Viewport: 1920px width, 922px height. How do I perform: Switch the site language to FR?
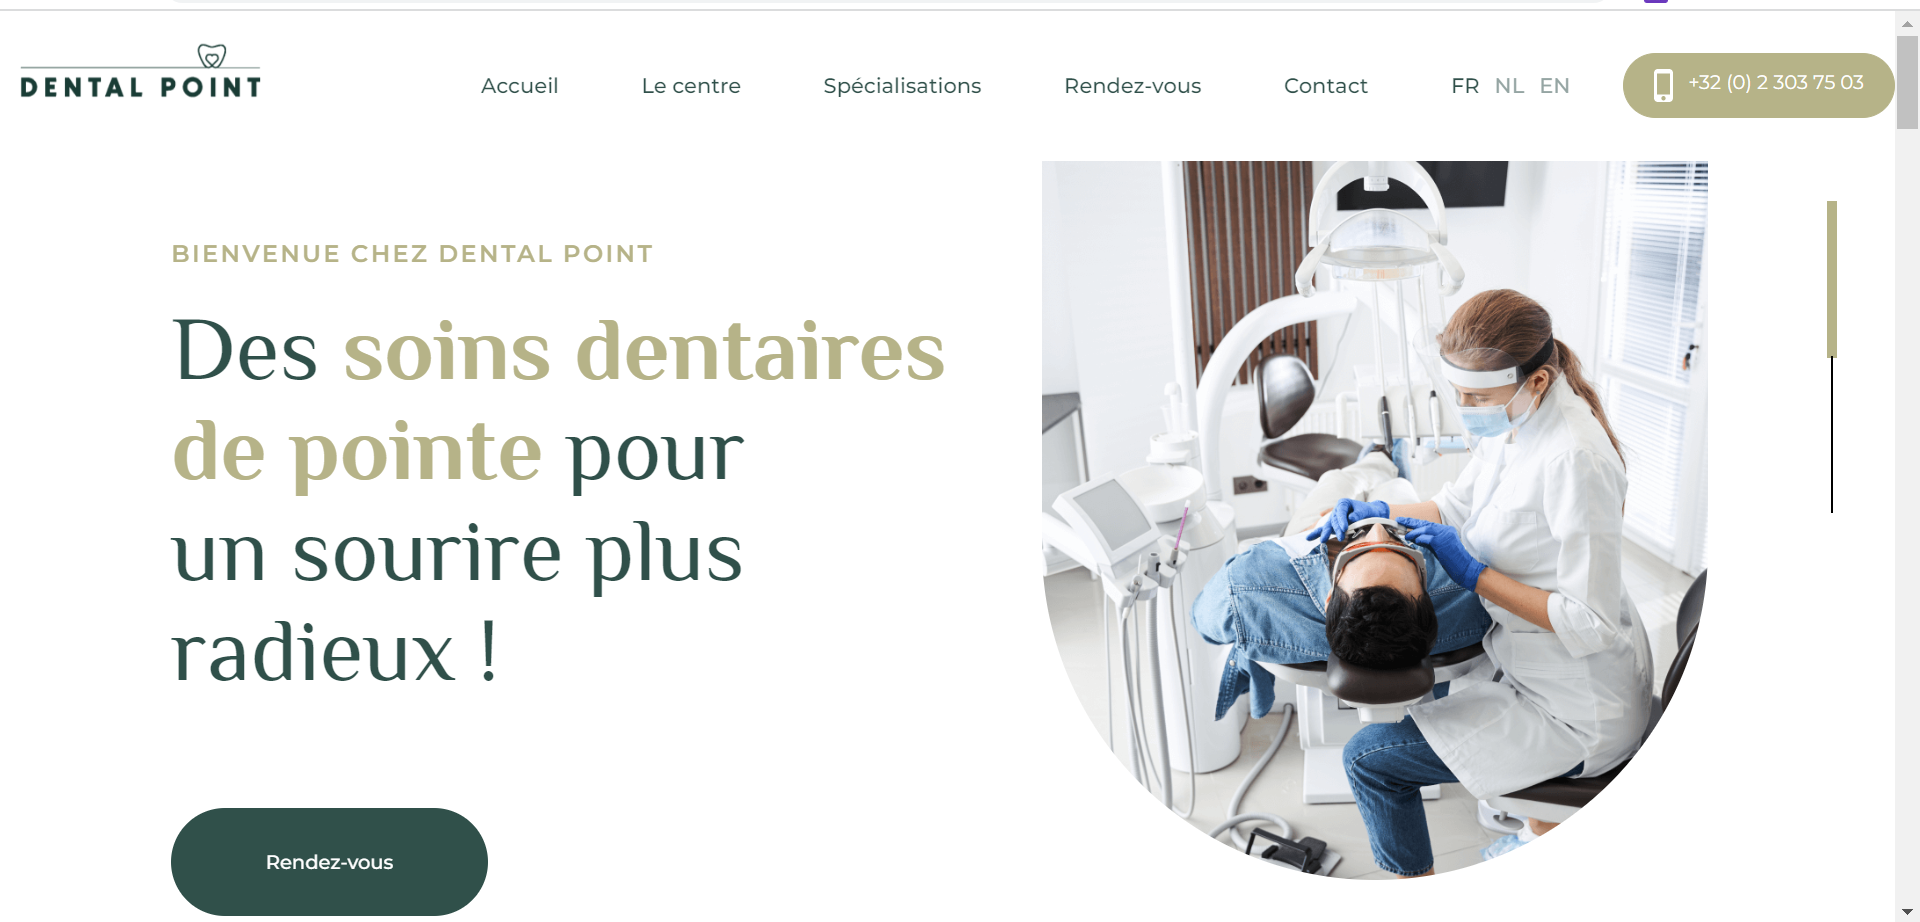coord(1465,86)
